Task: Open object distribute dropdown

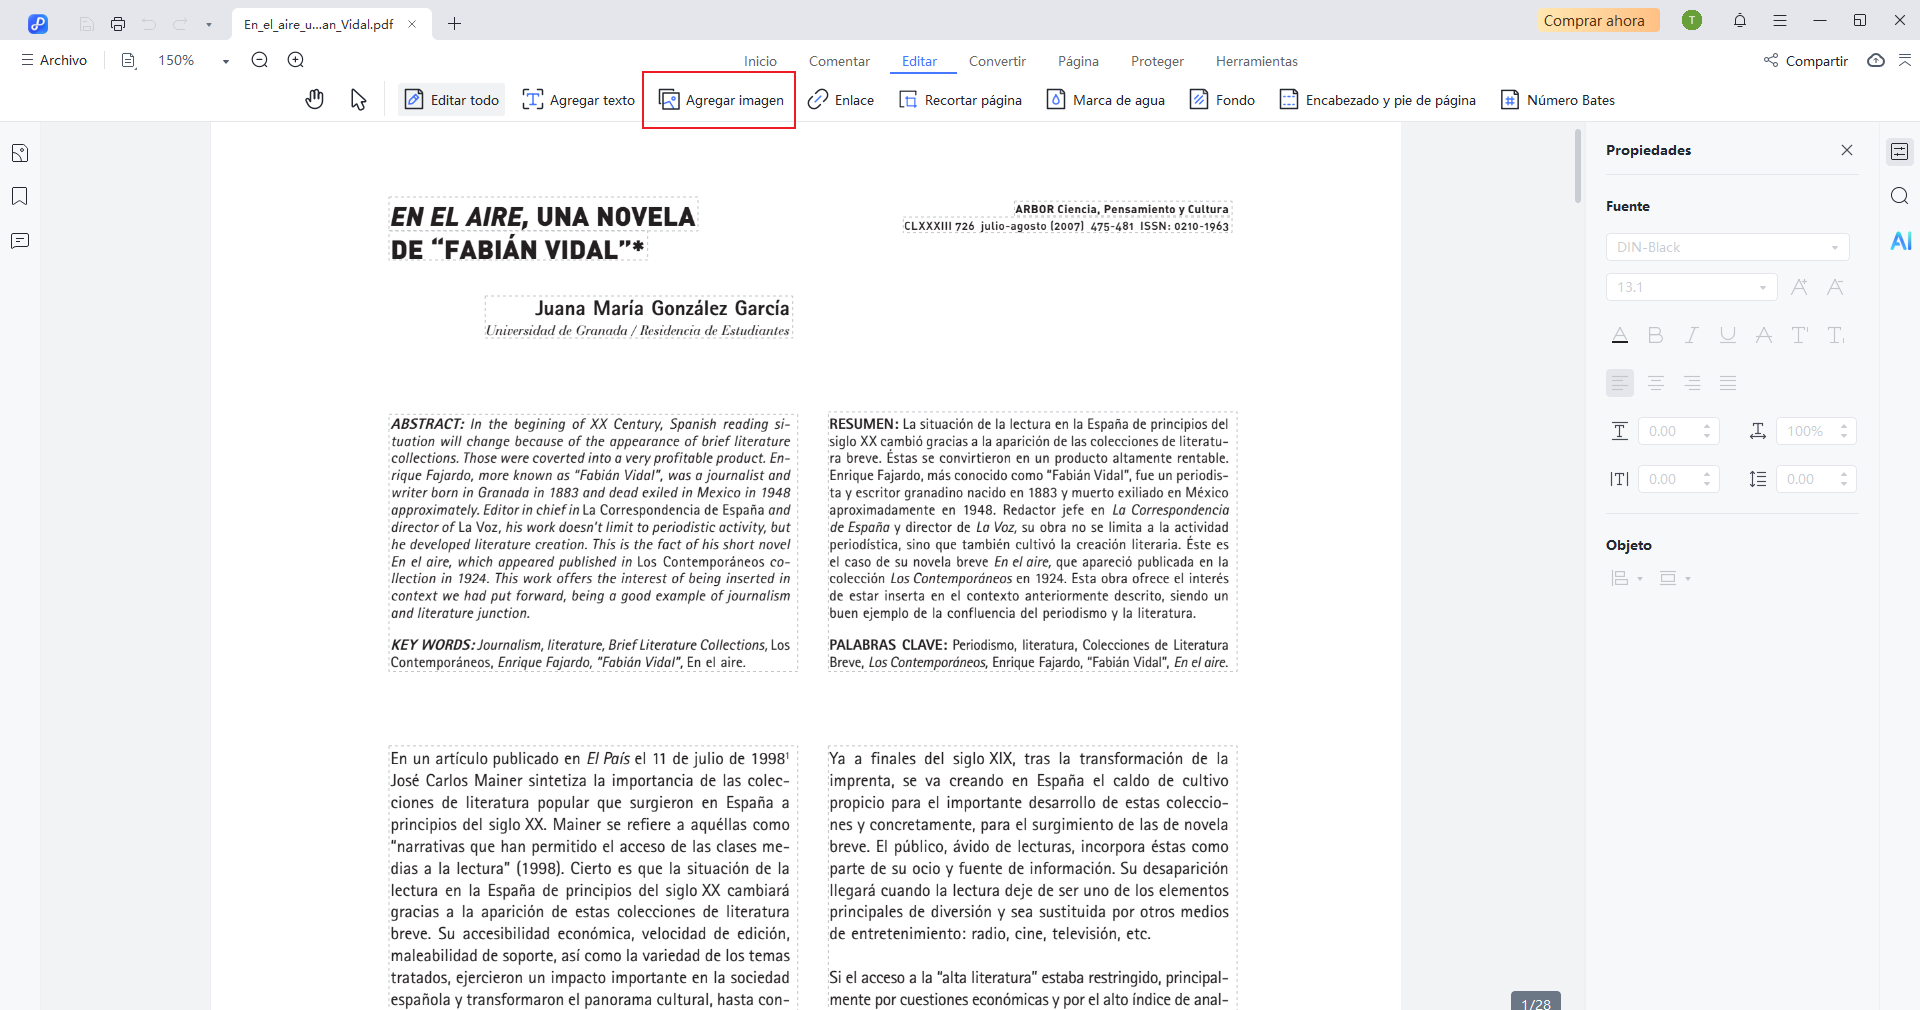Action: click(x=1675, y=578)
